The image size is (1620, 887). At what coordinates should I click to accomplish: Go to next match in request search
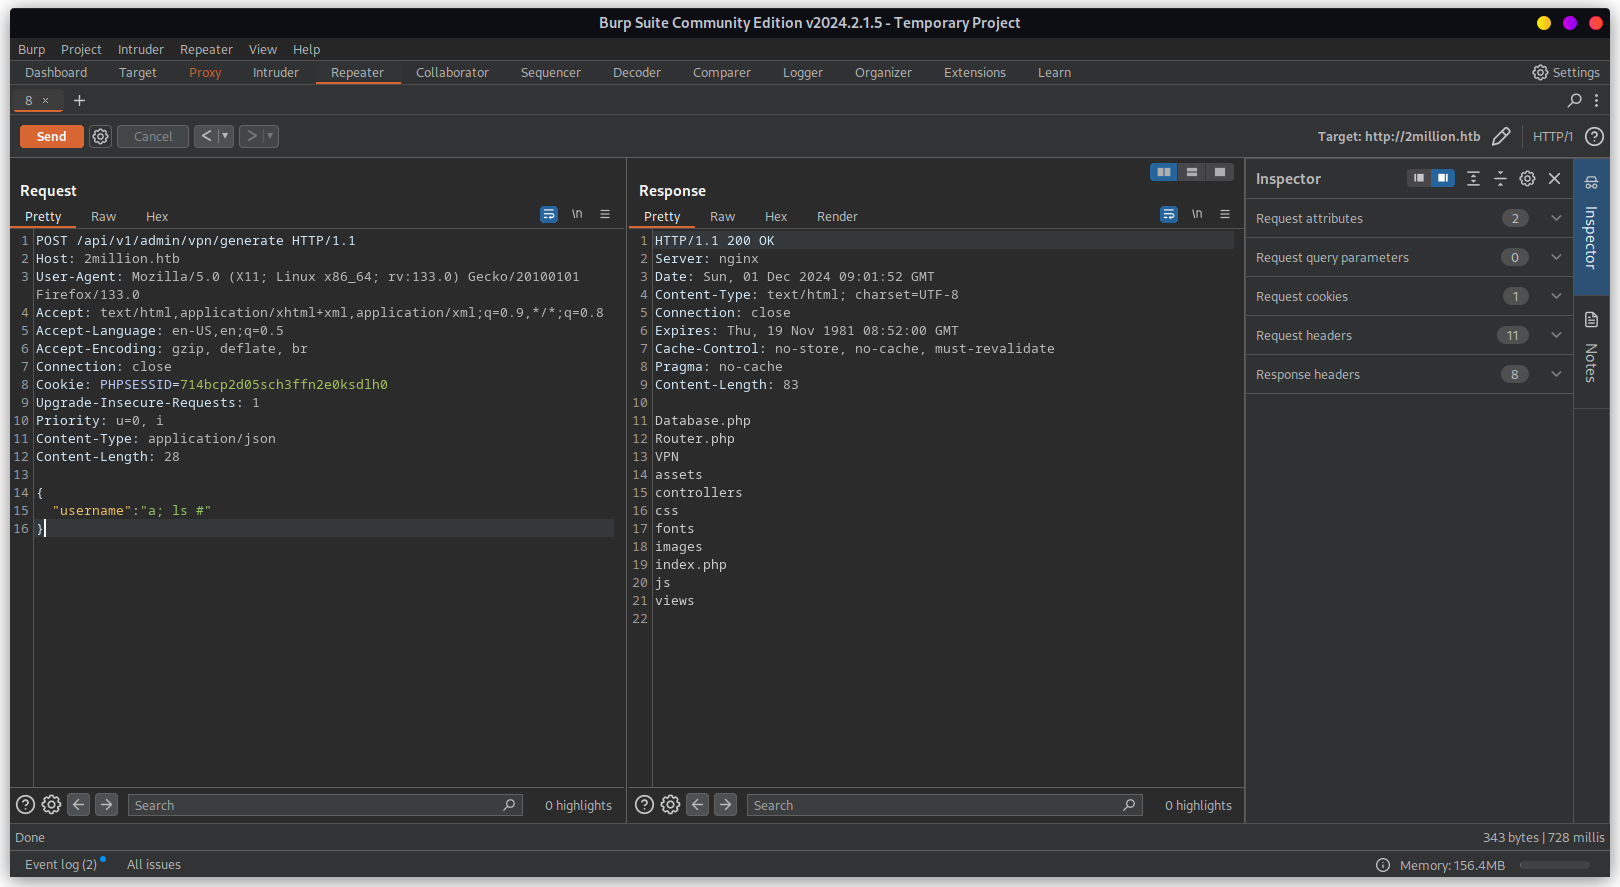click(106, 804)
